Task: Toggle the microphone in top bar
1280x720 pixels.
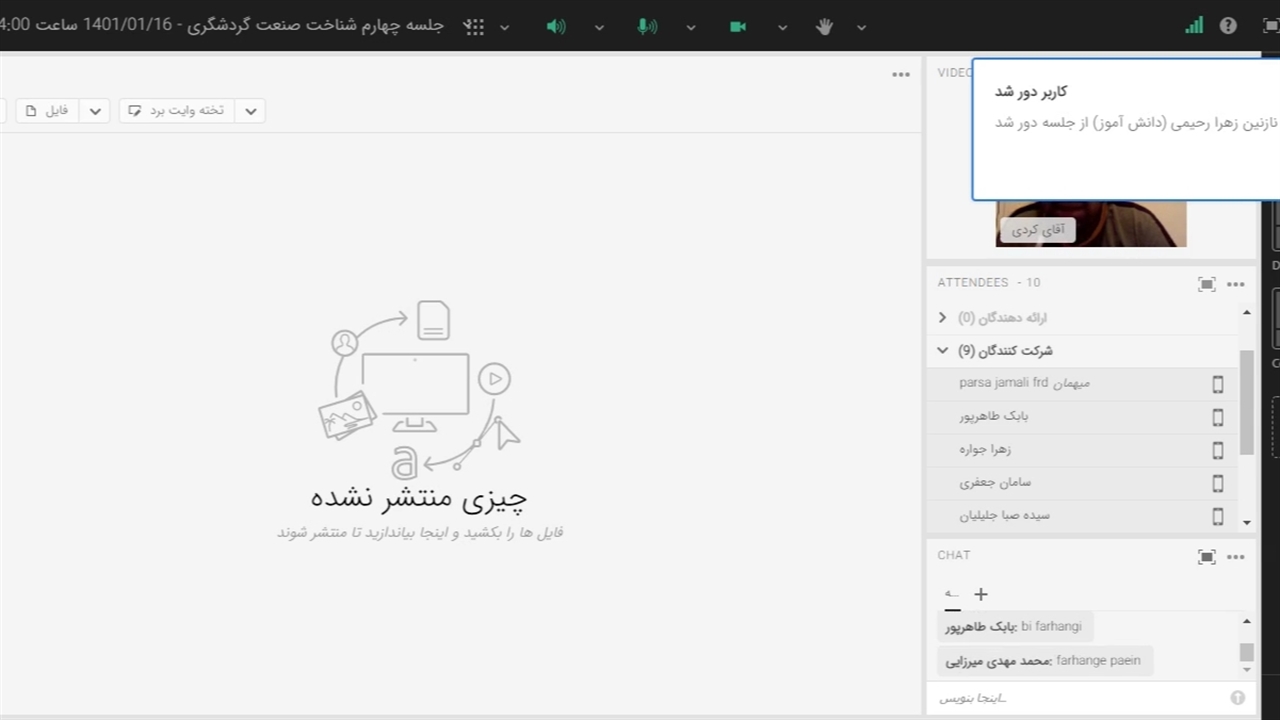Action: (x=648, y=27)
